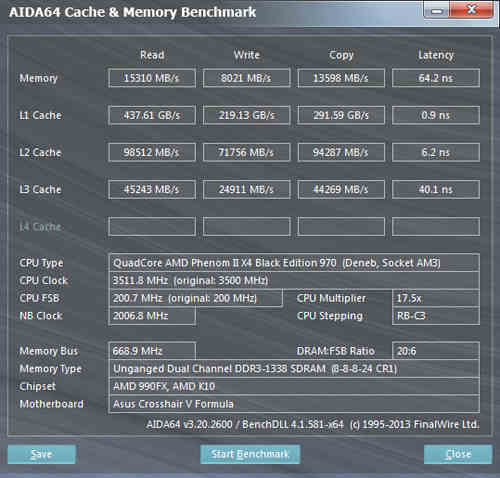Click the CPU Clock value field

[294, 280]
